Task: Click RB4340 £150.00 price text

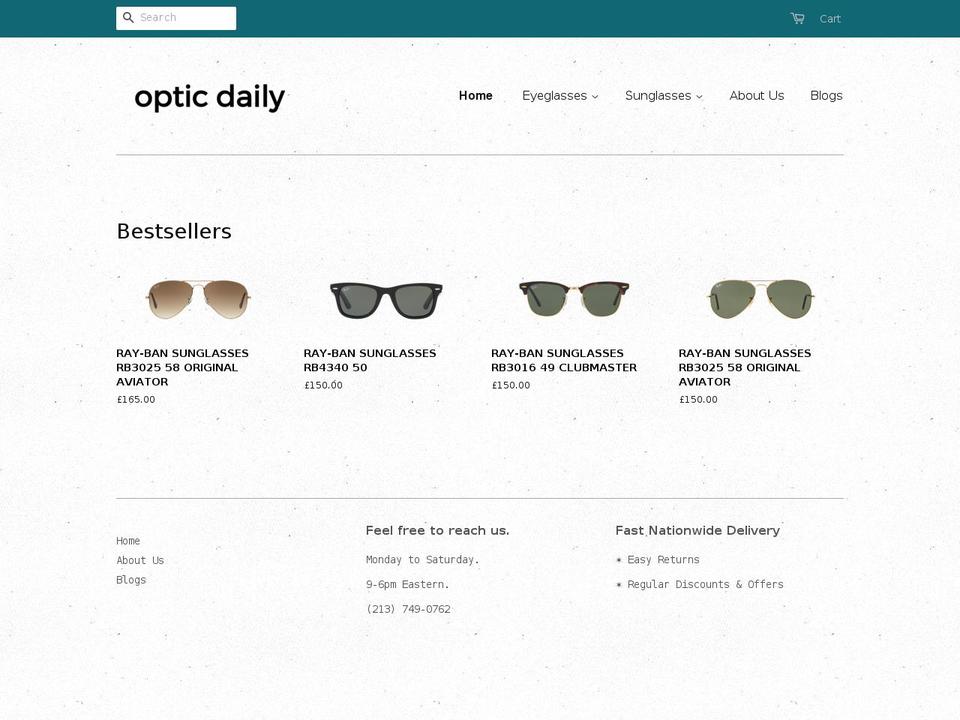Action: point(323,385)
